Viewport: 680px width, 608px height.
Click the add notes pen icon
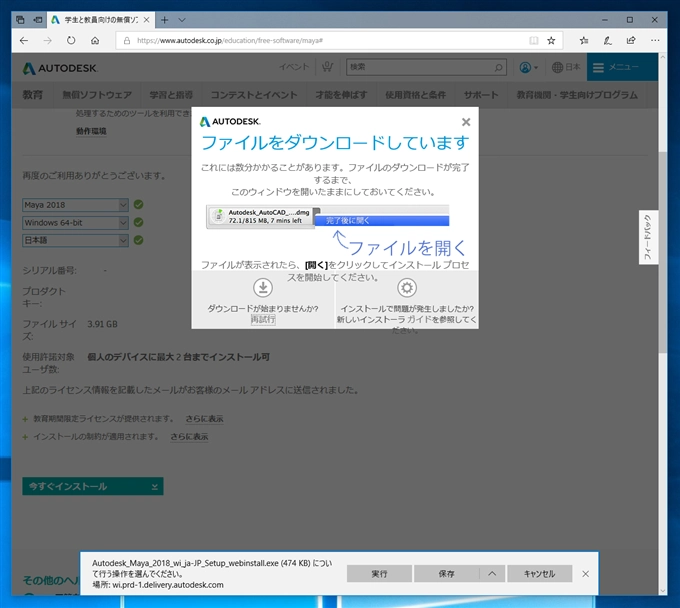pos(608,40)
